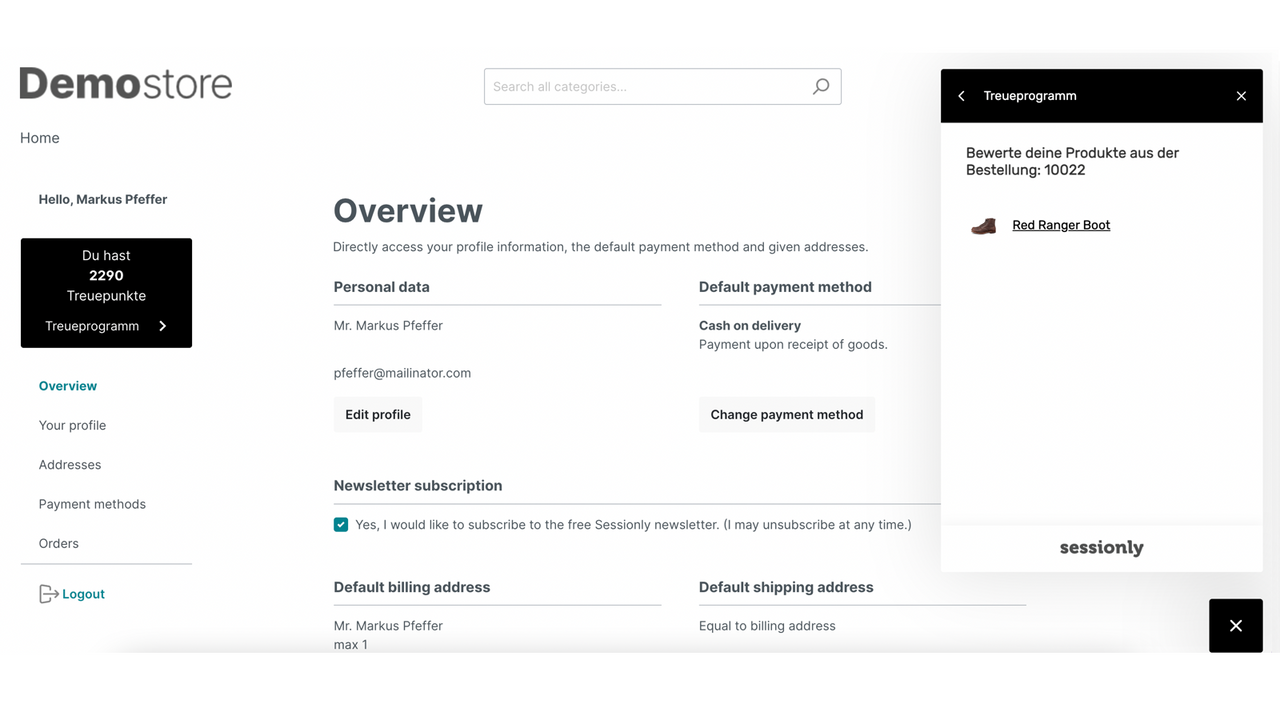Open Payment methods page
Viewport: 1280px width, 720px height.
92,504
